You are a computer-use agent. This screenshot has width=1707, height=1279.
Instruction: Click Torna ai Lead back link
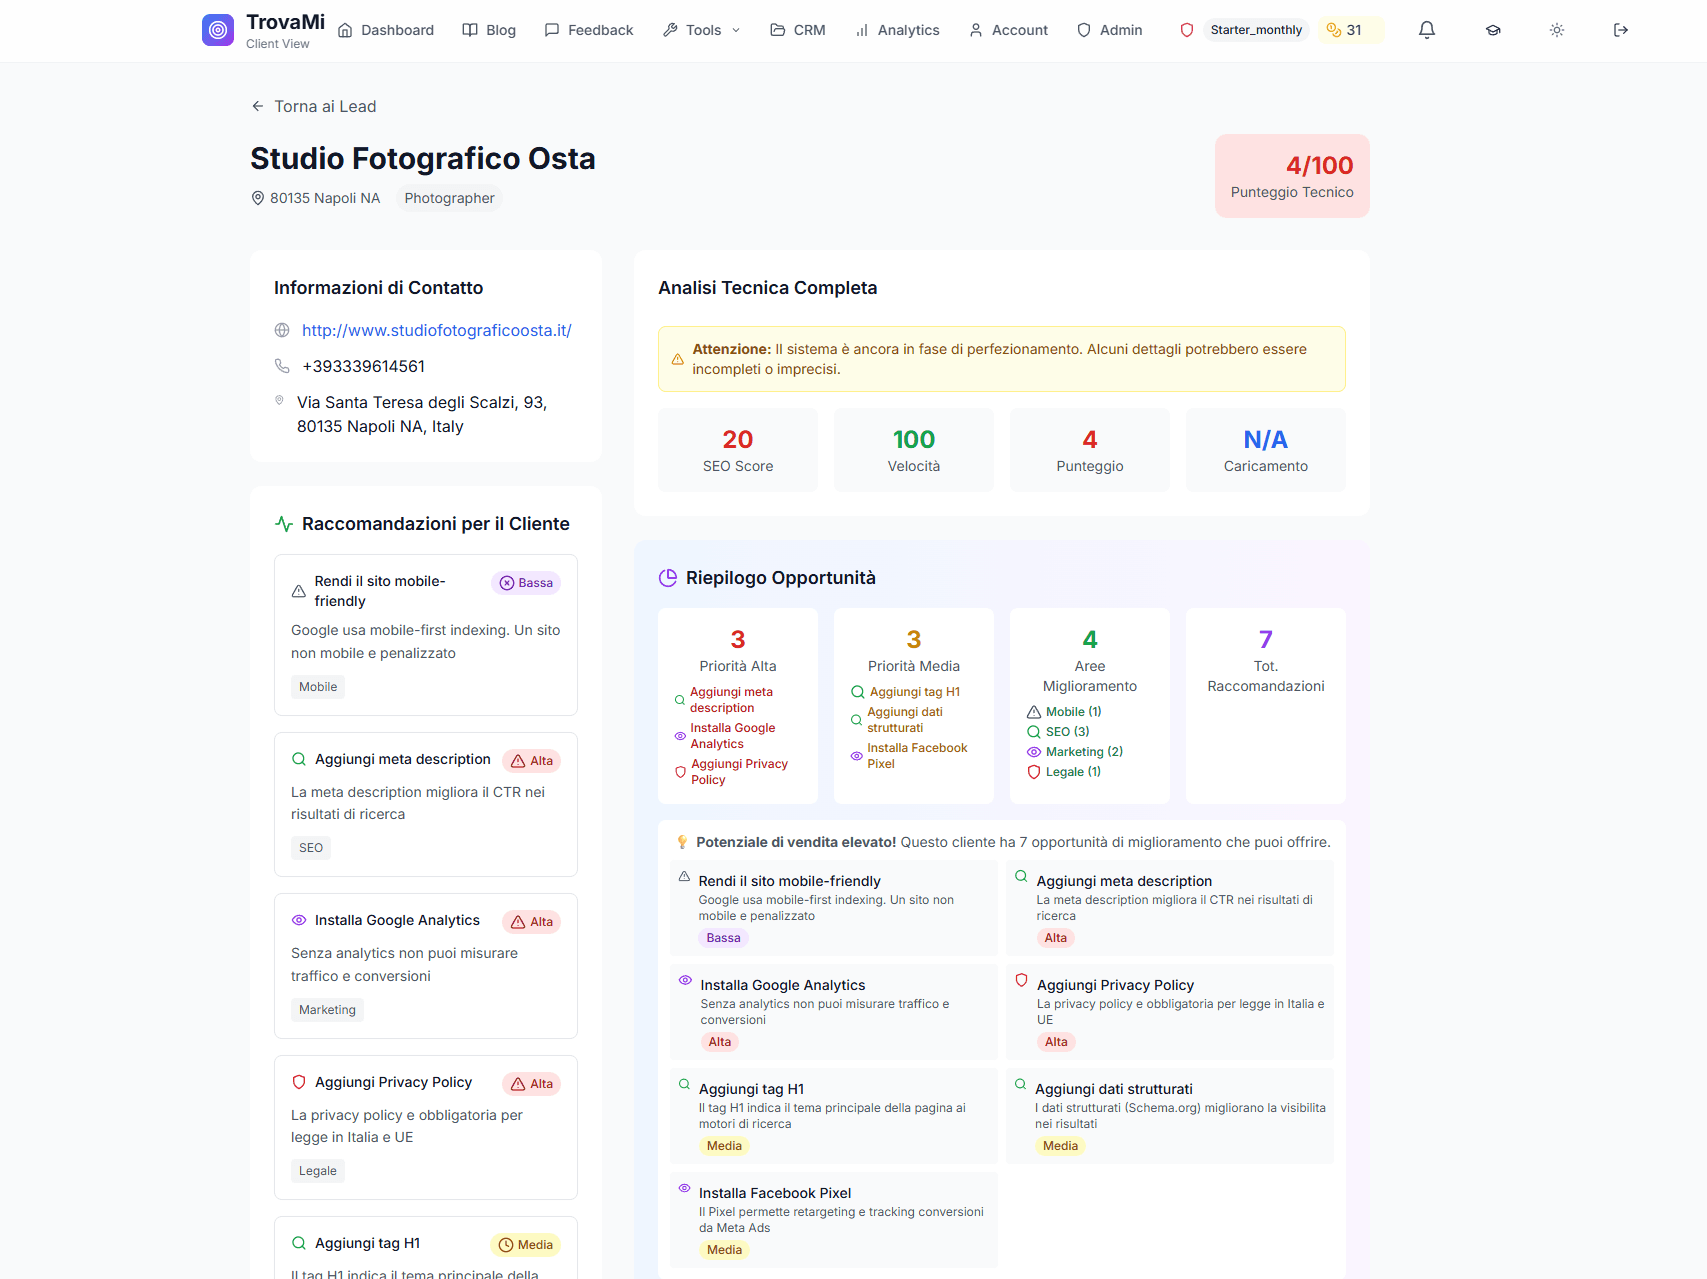click(314, 107)
